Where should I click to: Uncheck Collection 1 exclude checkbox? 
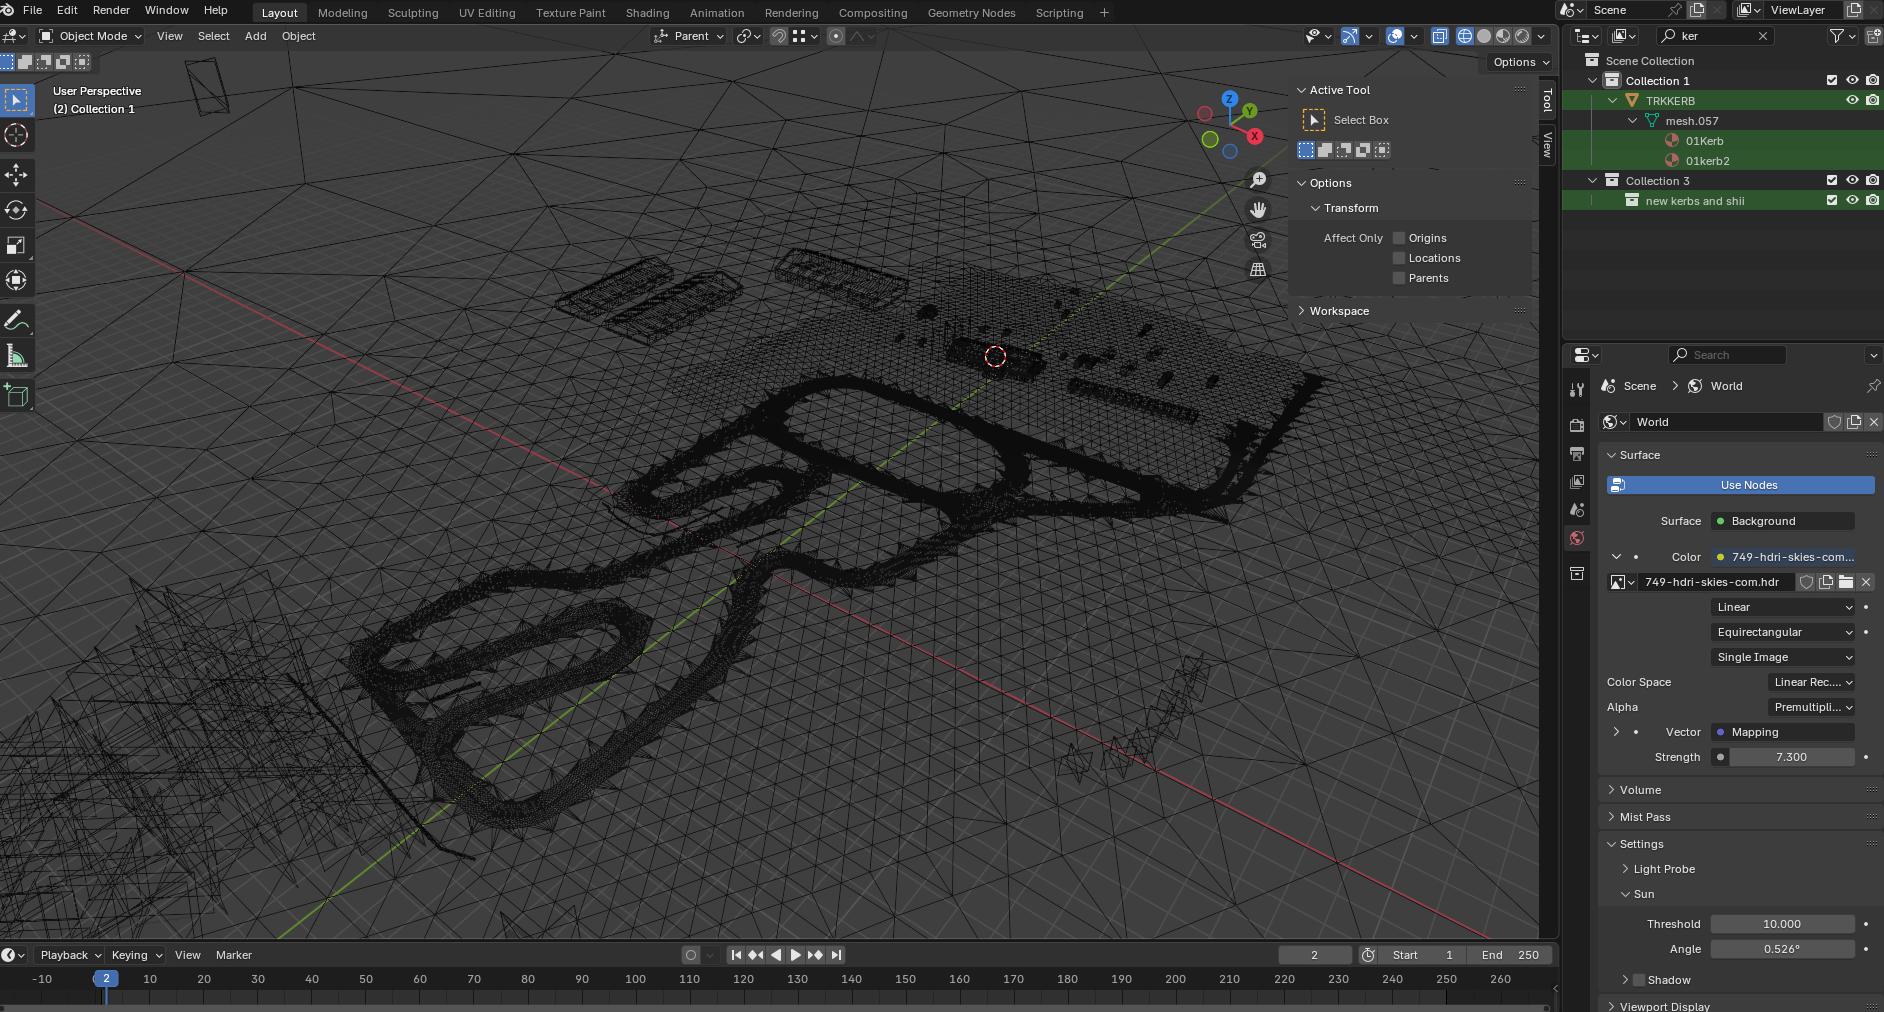1832,80
